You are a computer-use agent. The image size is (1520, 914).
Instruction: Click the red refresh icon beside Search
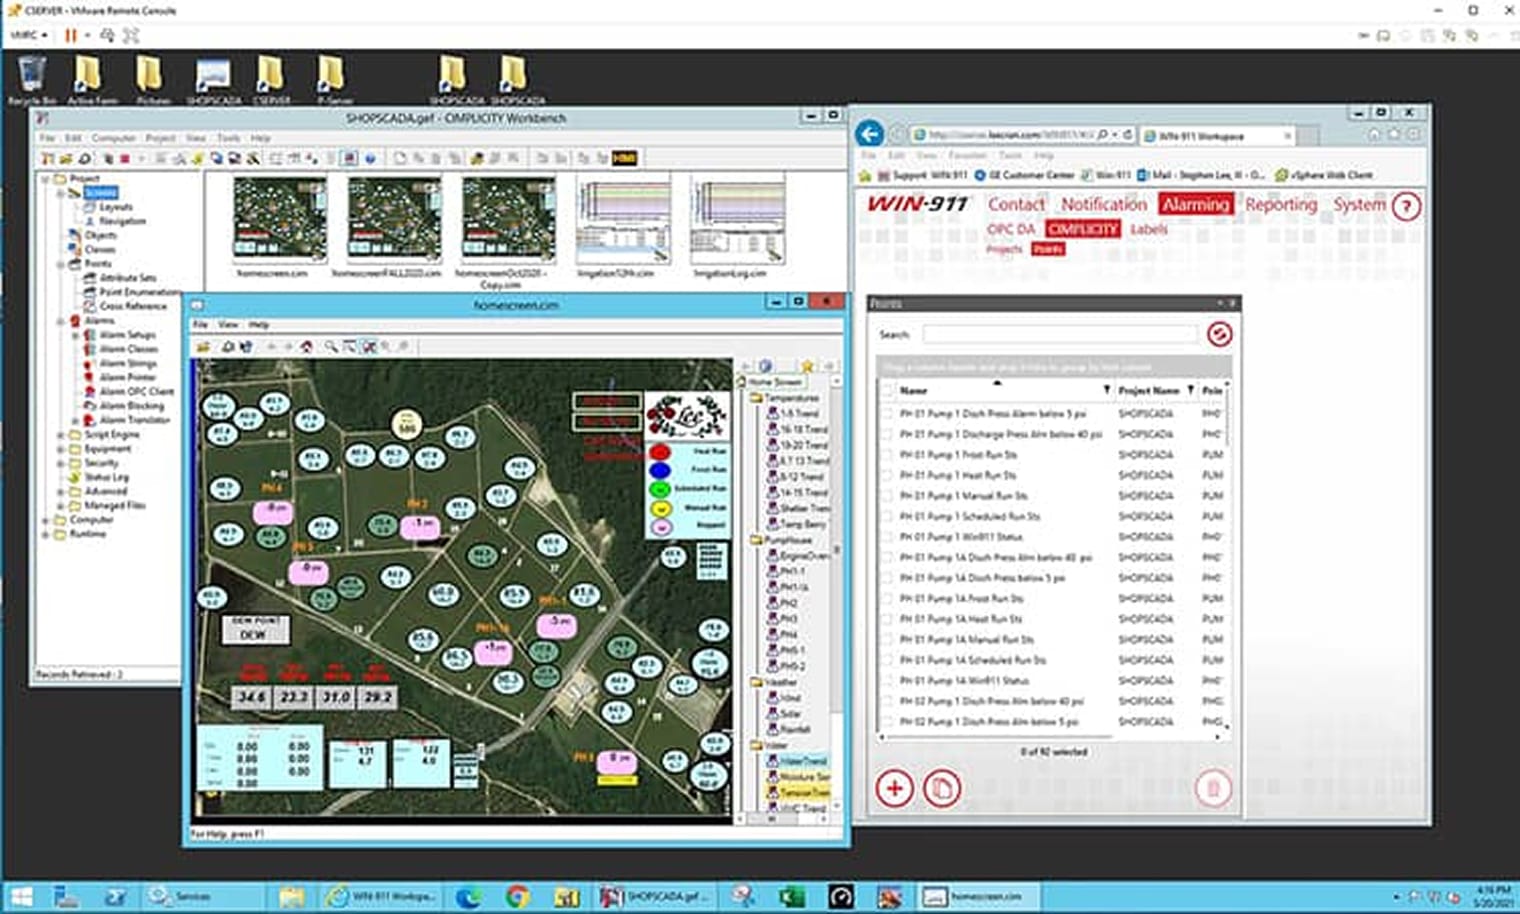tap(1218, 334)
